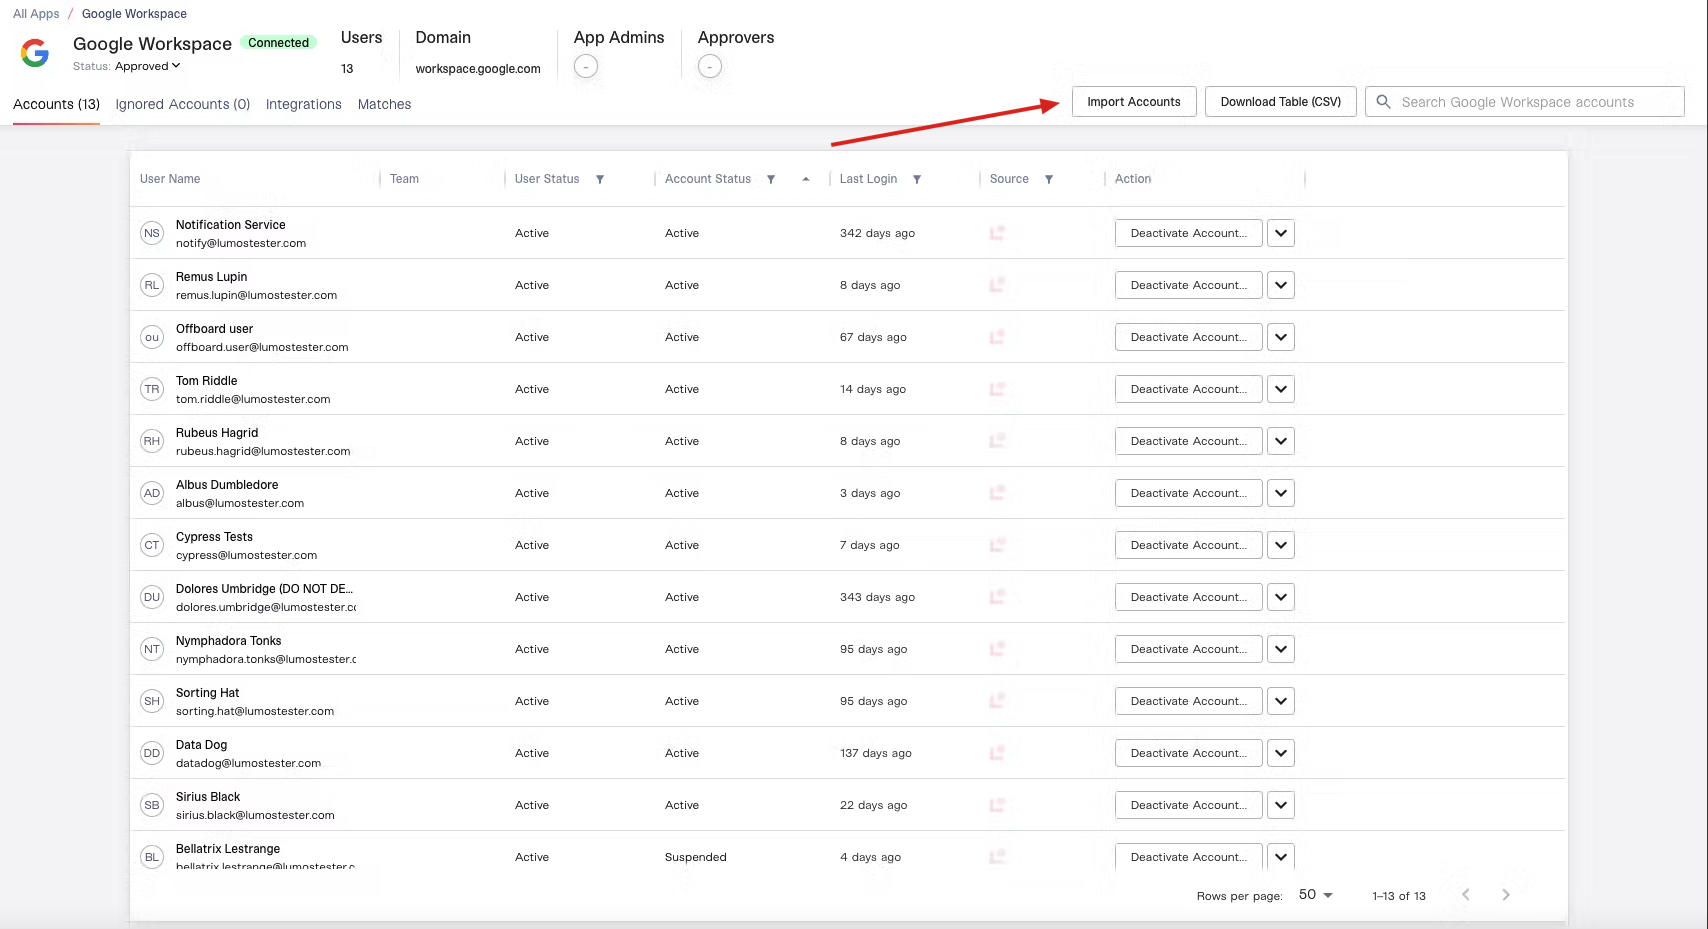
Task: Switch to the Ignored Accounts (0) tab
Action: pyautogui.click(x=183, y=104)
